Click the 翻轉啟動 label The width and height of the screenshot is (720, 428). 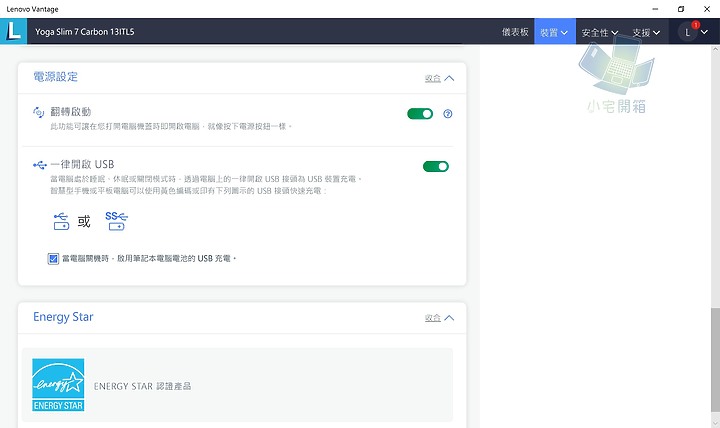click(x=71, y=112)
